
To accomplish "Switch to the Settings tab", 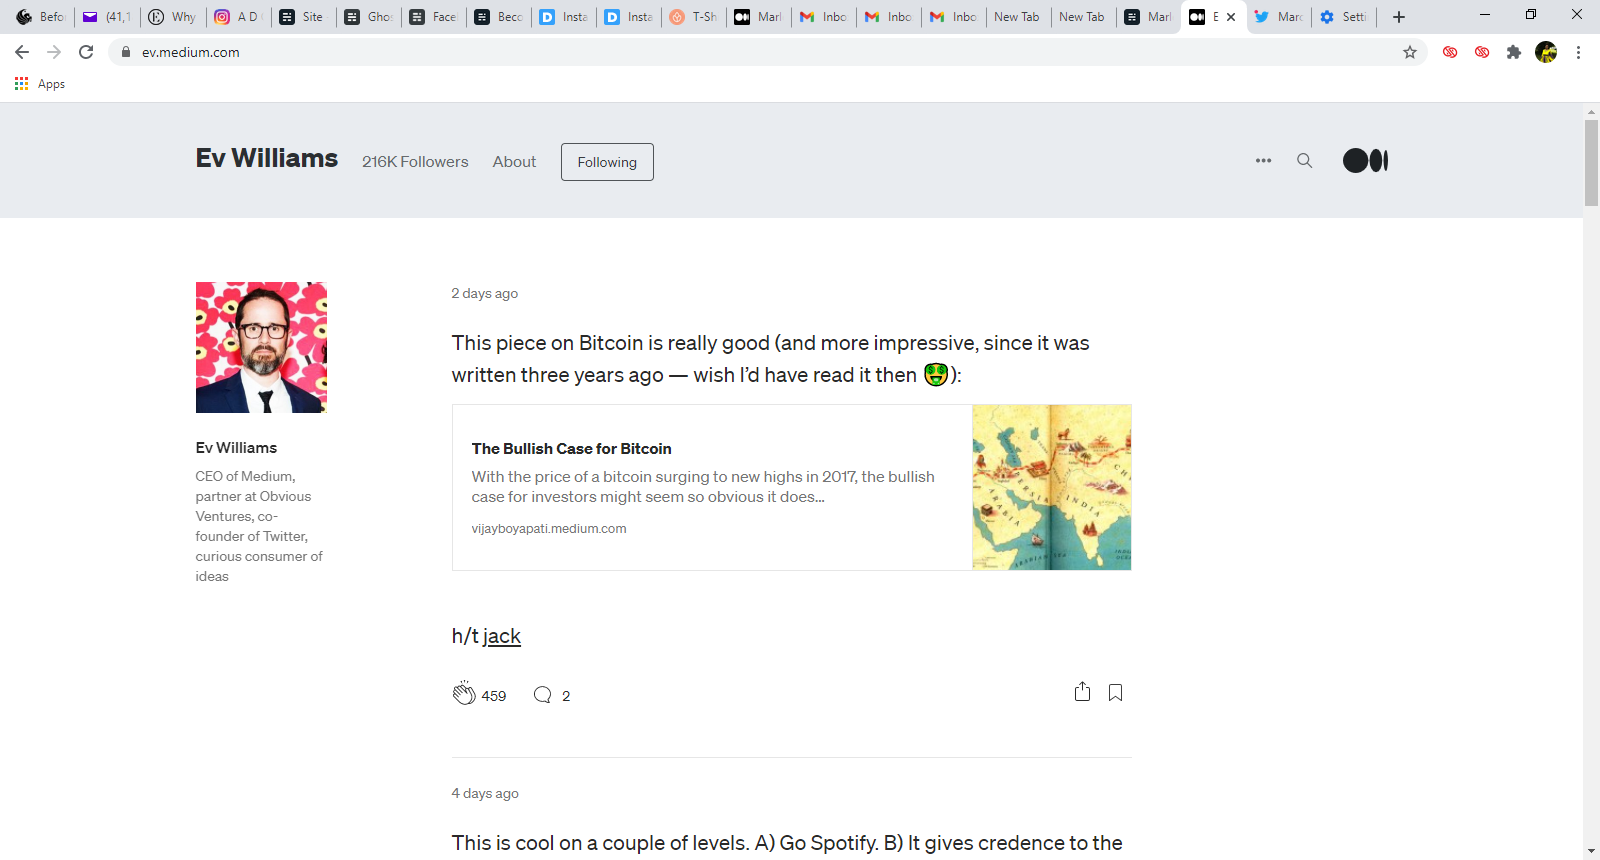I will tap(1344, 17).
